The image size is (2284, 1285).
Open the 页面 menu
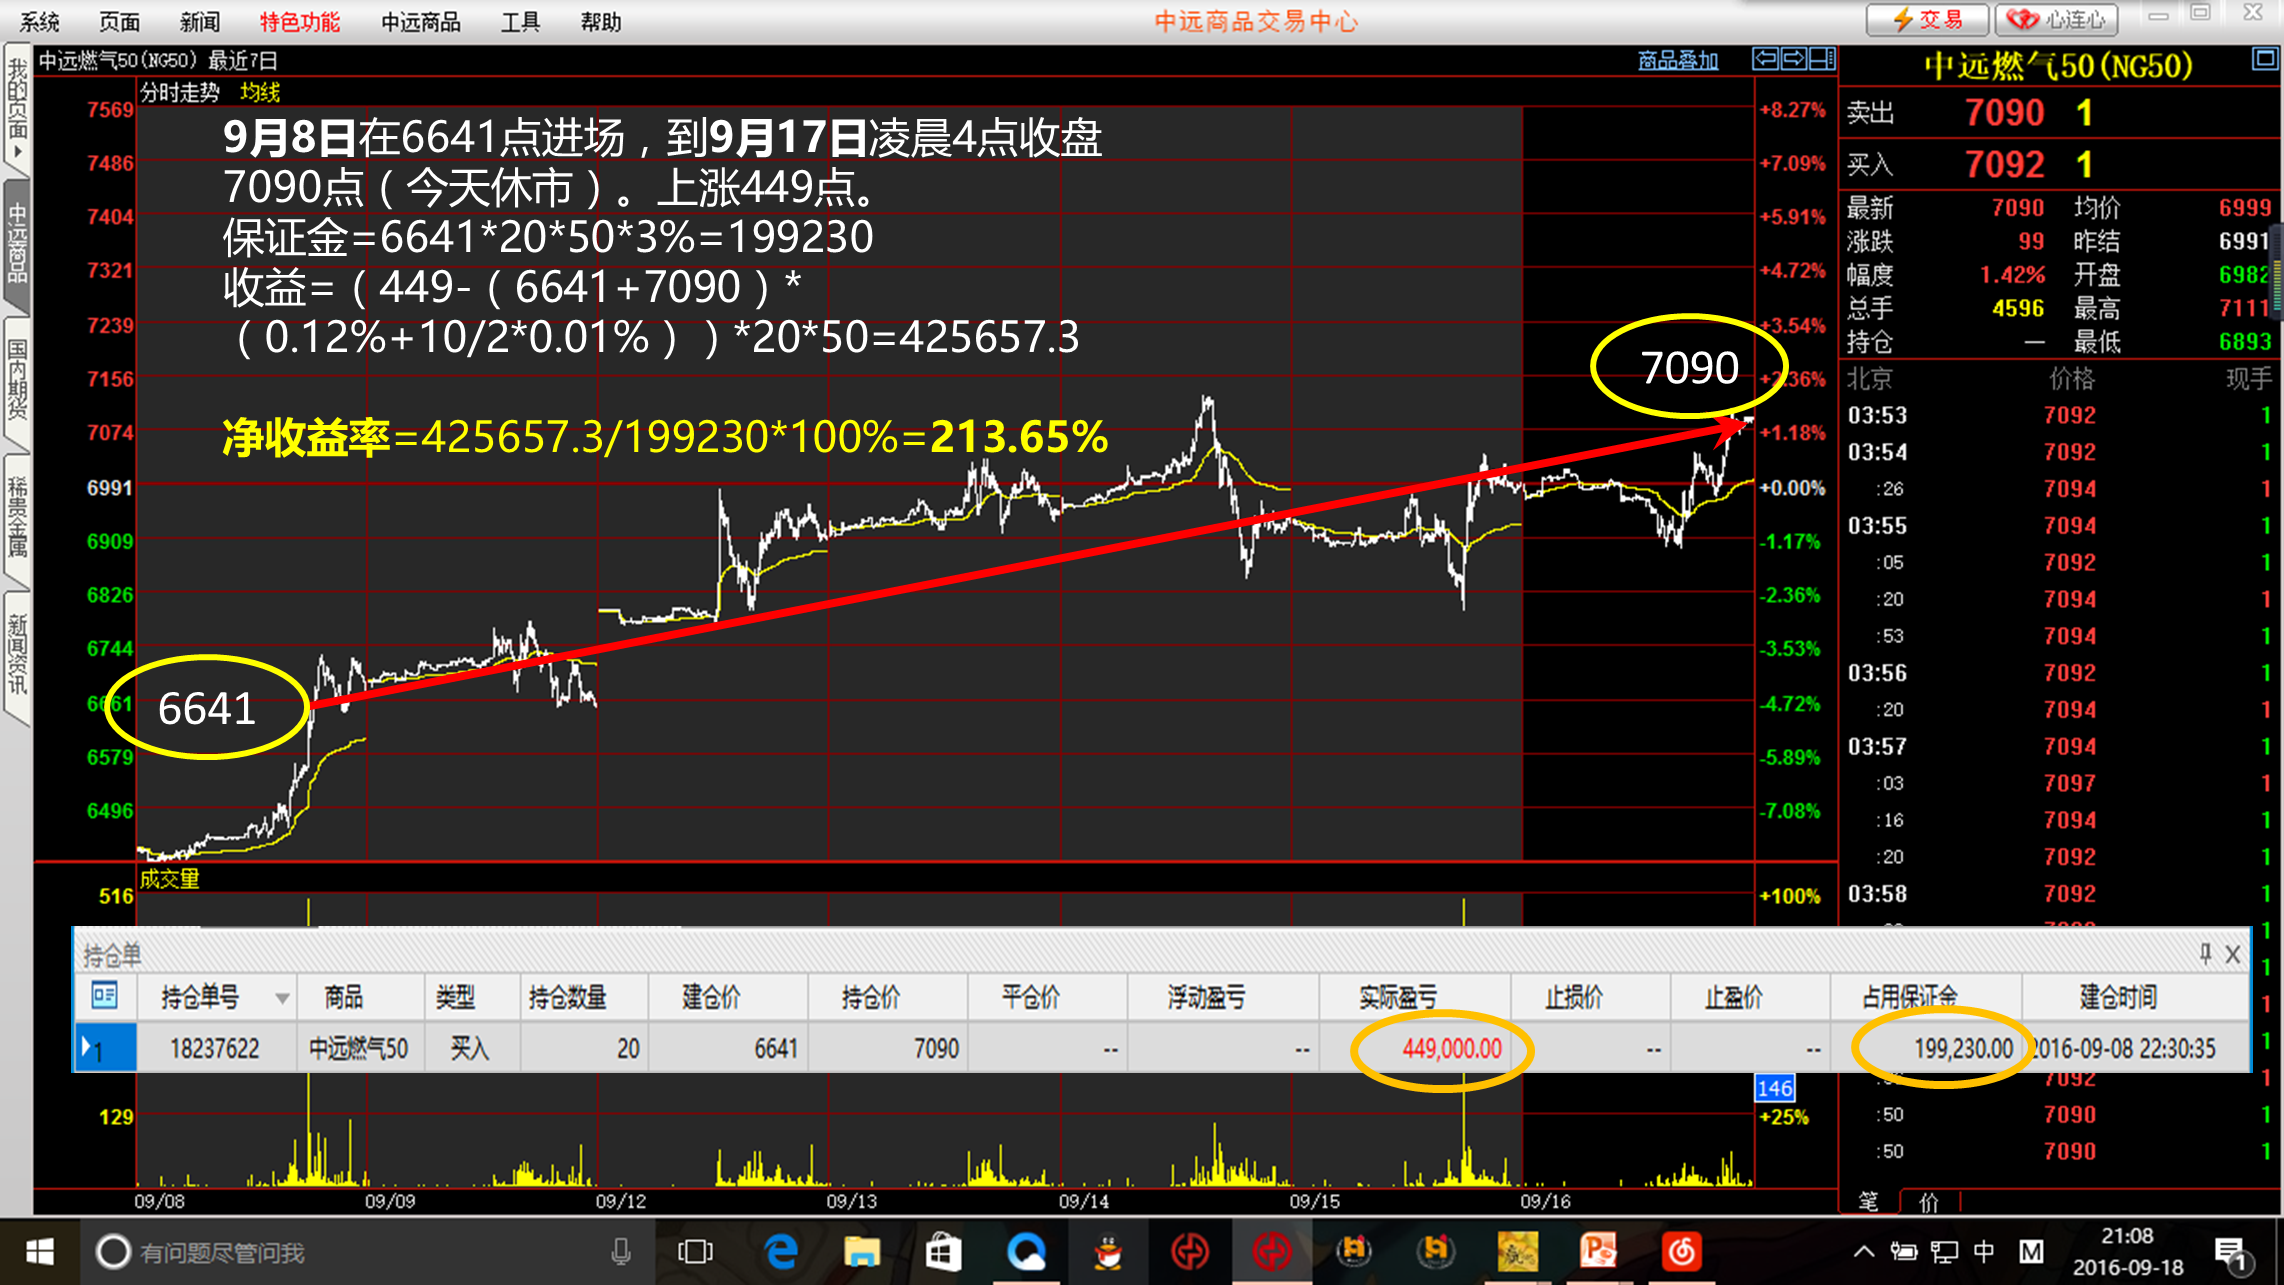pos(120,21)
